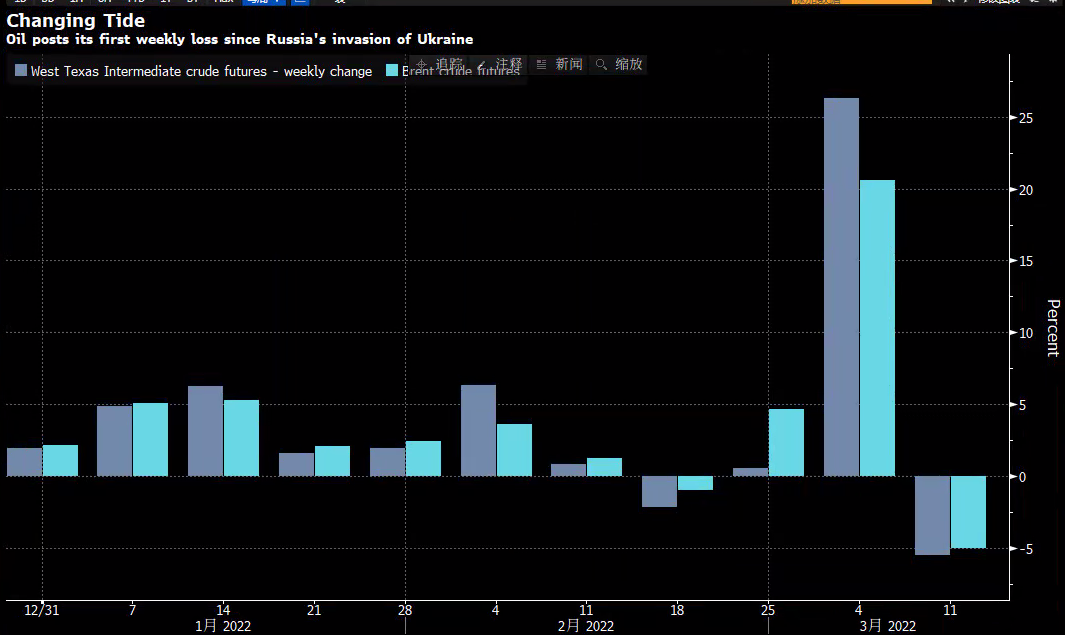This screenshot has height=635, width=1065.
Task: Open the 新闻 news overlay
Action: pyautogui.click(x=560, y=64)
